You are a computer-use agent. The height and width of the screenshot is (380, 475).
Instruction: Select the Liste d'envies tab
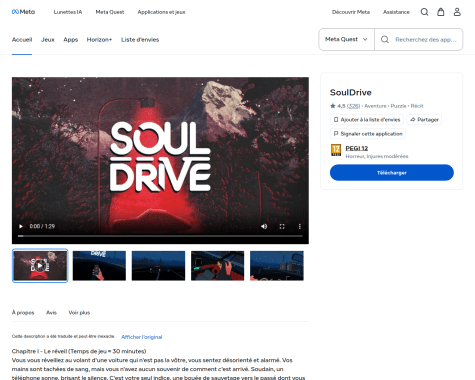(140, 40)
